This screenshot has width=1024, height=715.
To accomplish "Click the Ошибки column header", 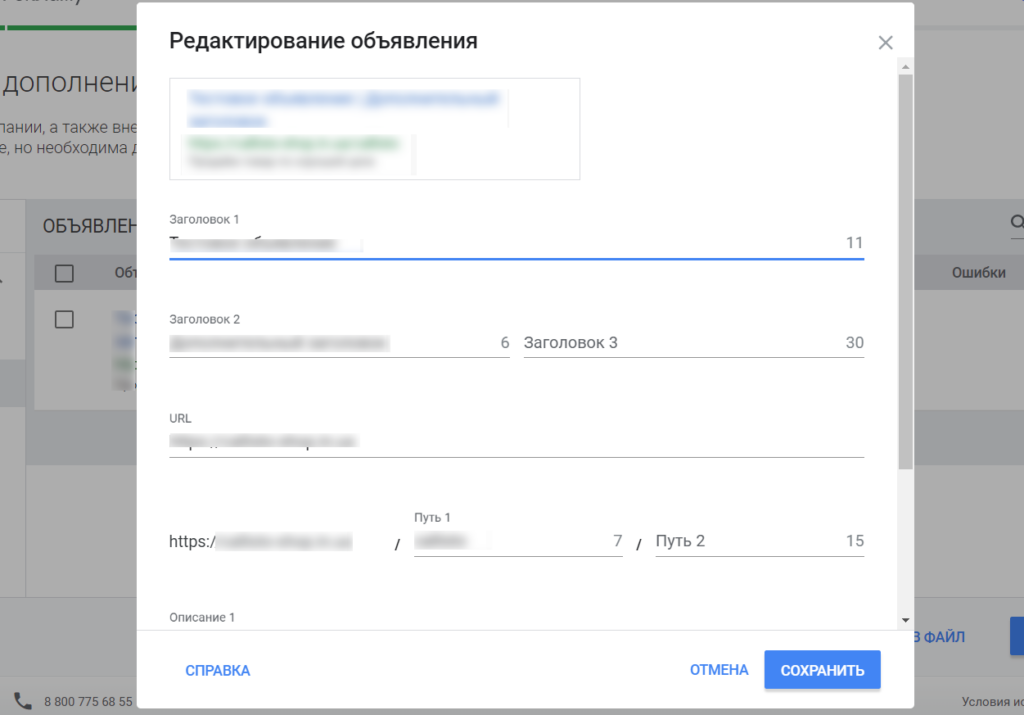I will click(x=977, y=273).
